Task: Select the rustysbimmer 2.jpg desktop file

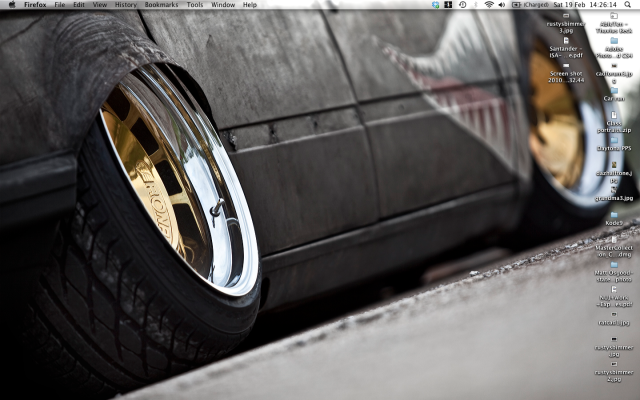Action: [614, 372]
